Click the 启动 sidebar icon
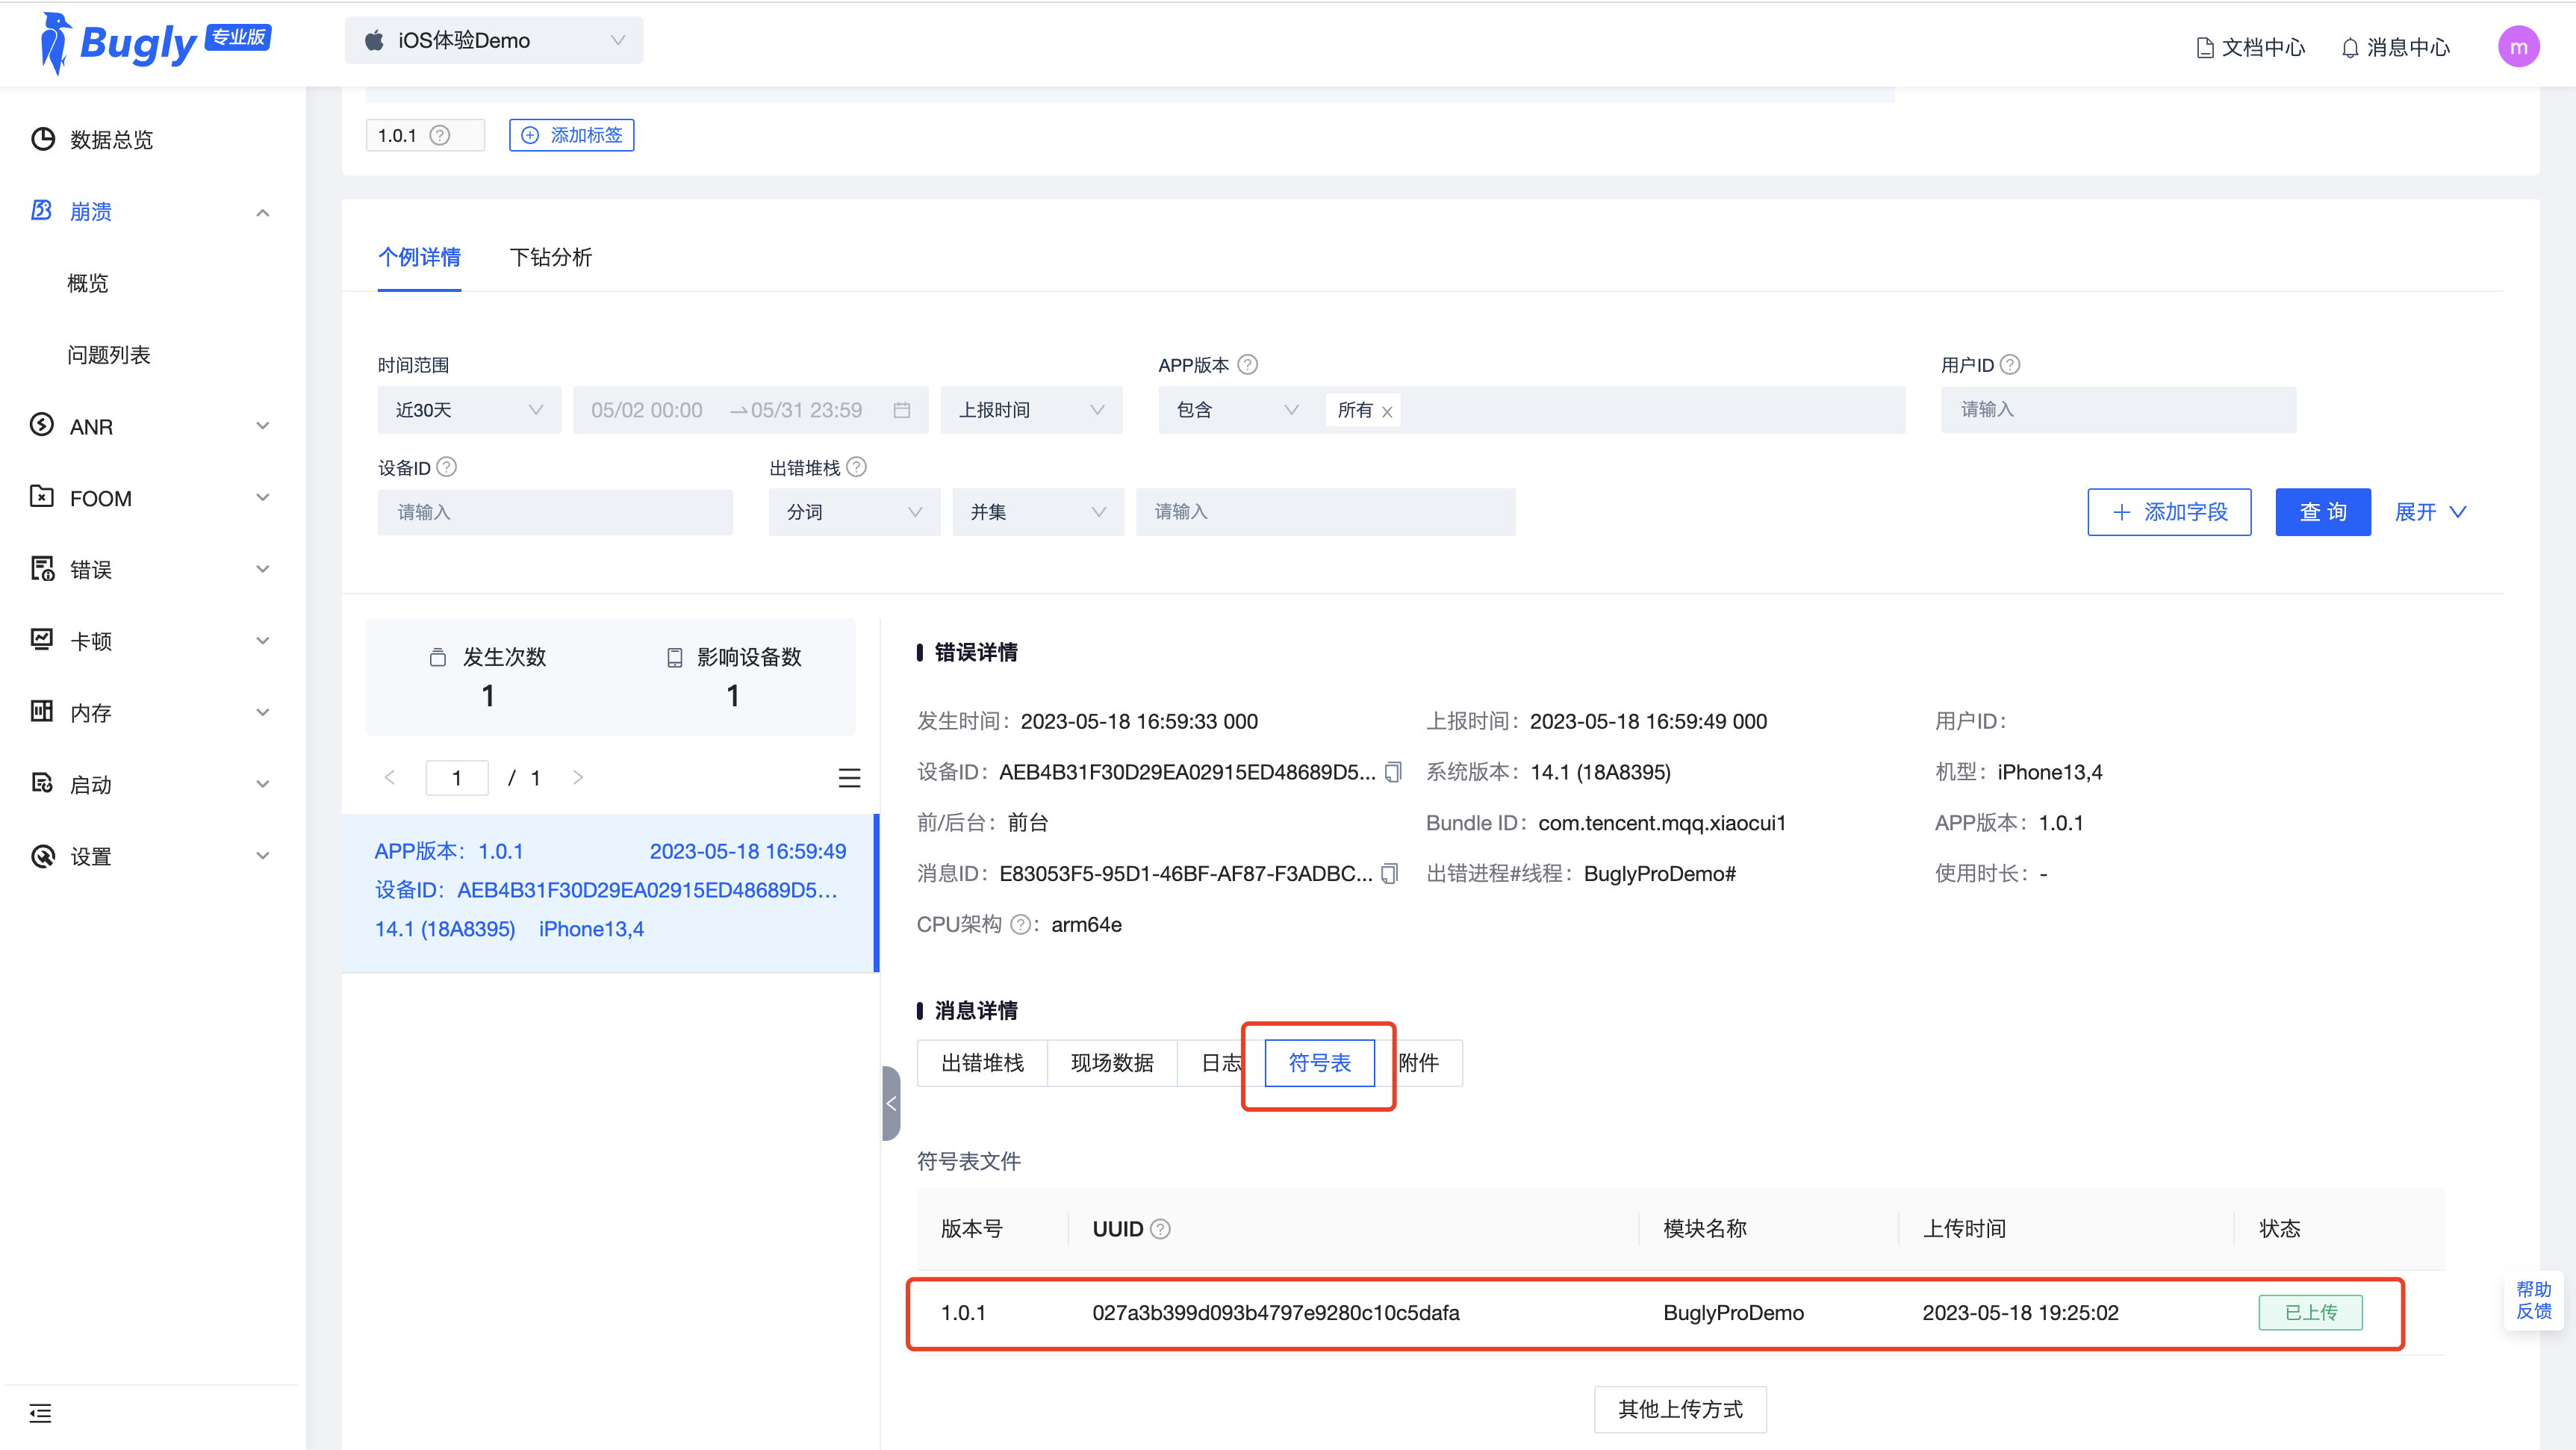Screen dimensions: 2576x1450 click(x=42, y=784)
